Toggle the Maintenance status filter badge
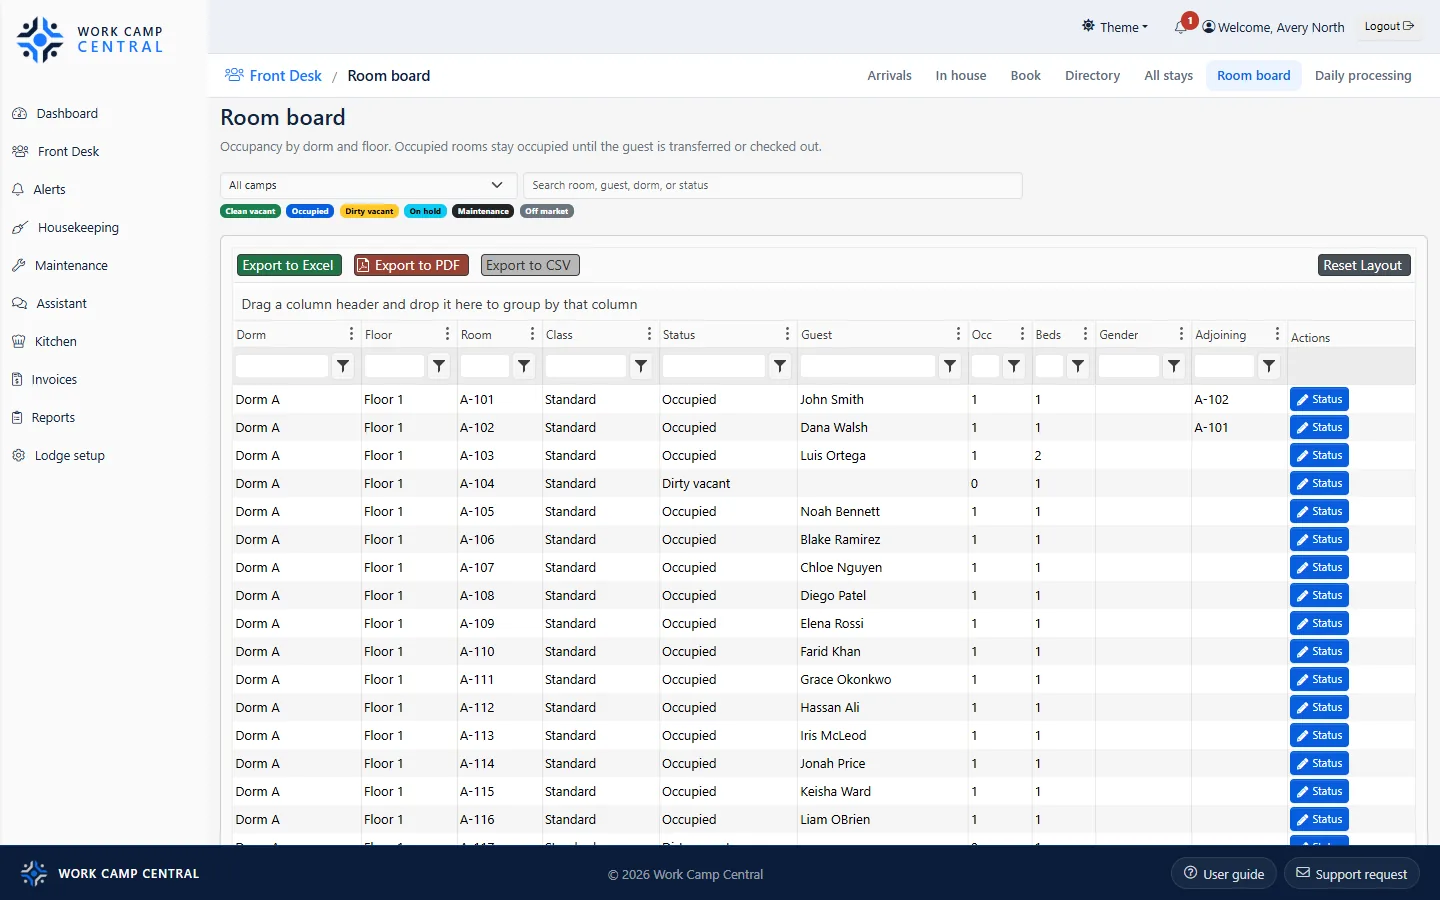Screen dimensions: 1440x900 tap(483, 211)
